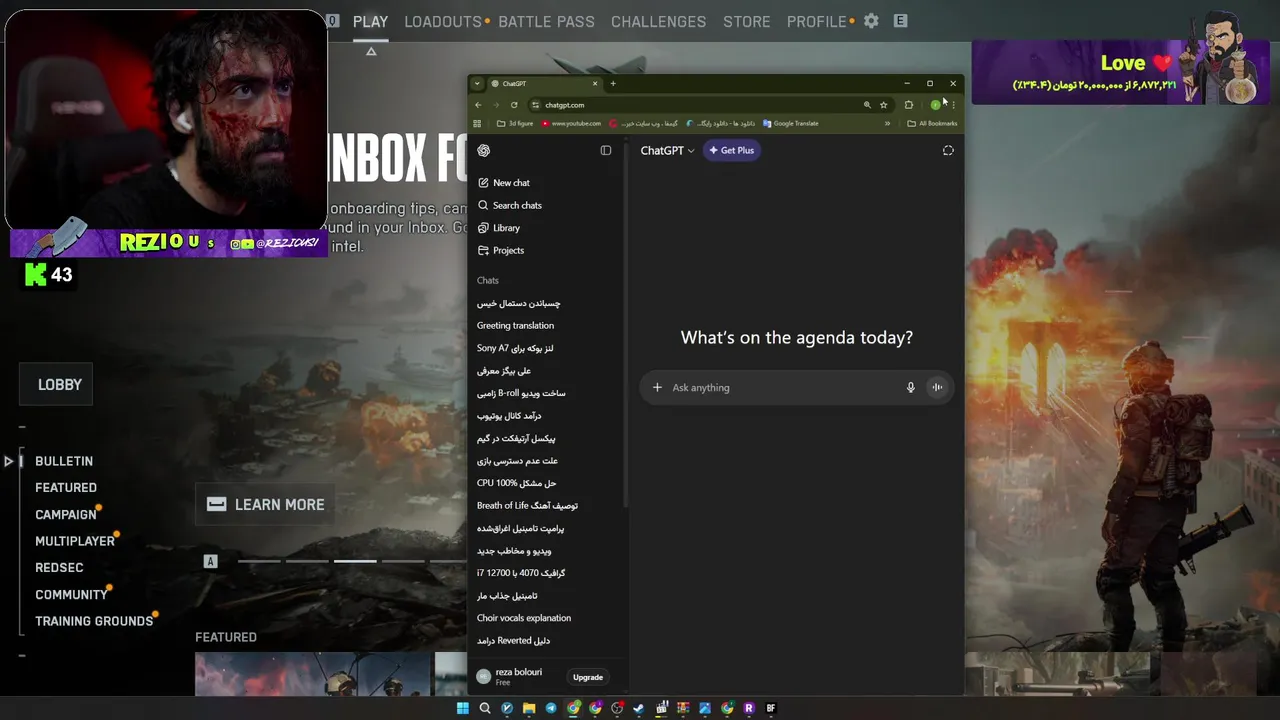
Task: Open the Chrome extensions puzzle icon
Action: (x=909, y=105)
